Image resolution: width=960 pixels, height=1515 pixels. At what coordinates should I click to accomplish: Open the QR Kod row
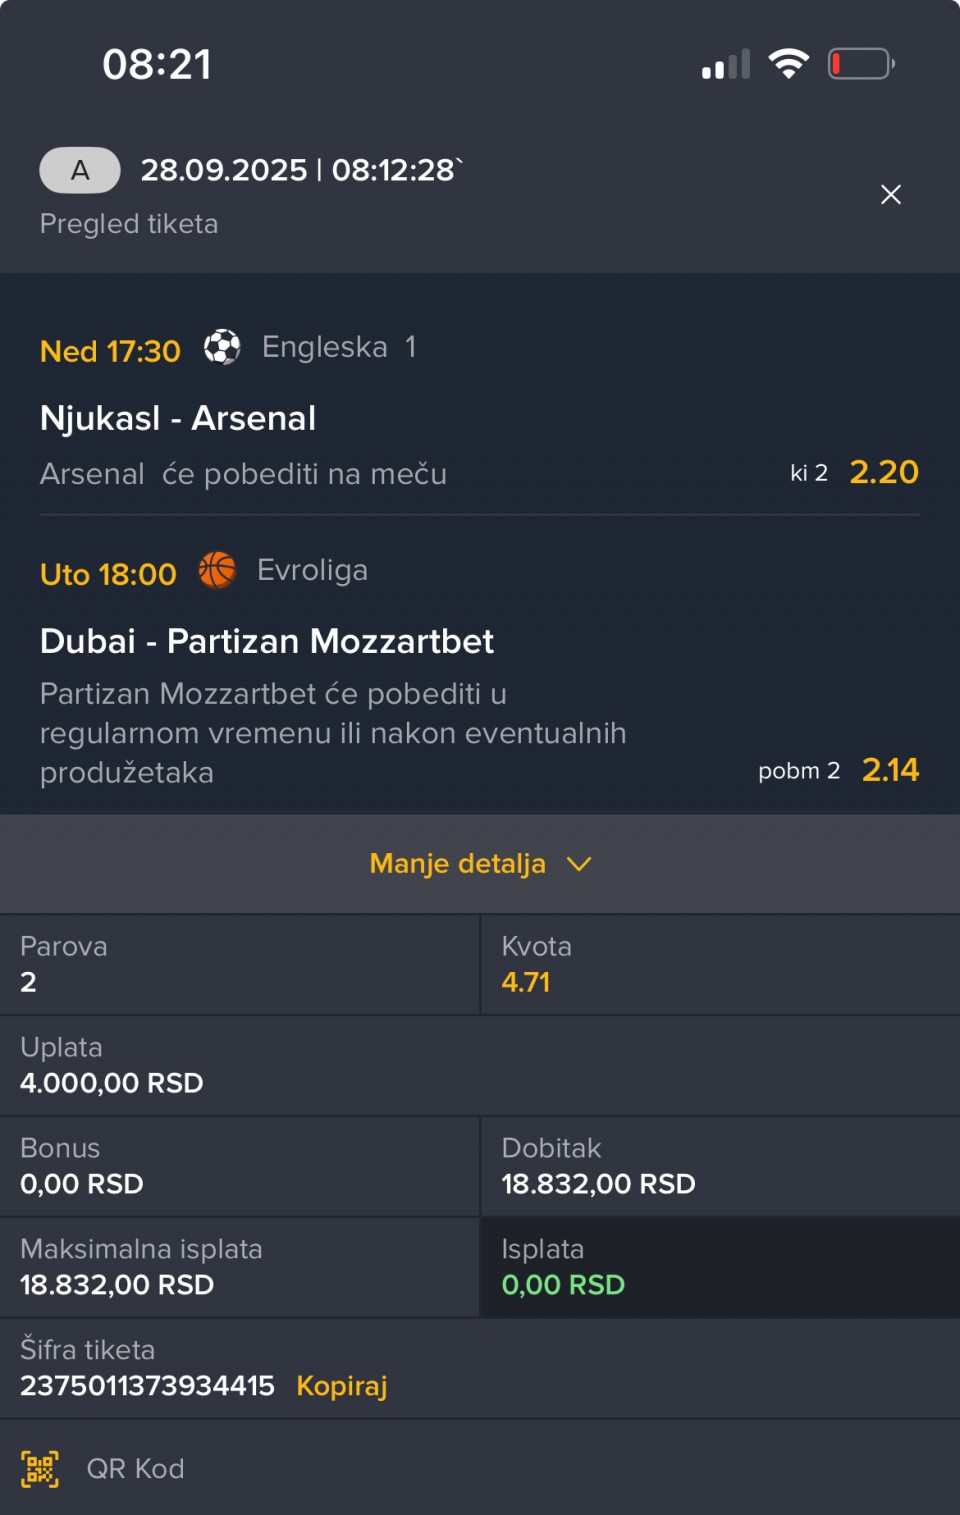tap(136, 1469)
